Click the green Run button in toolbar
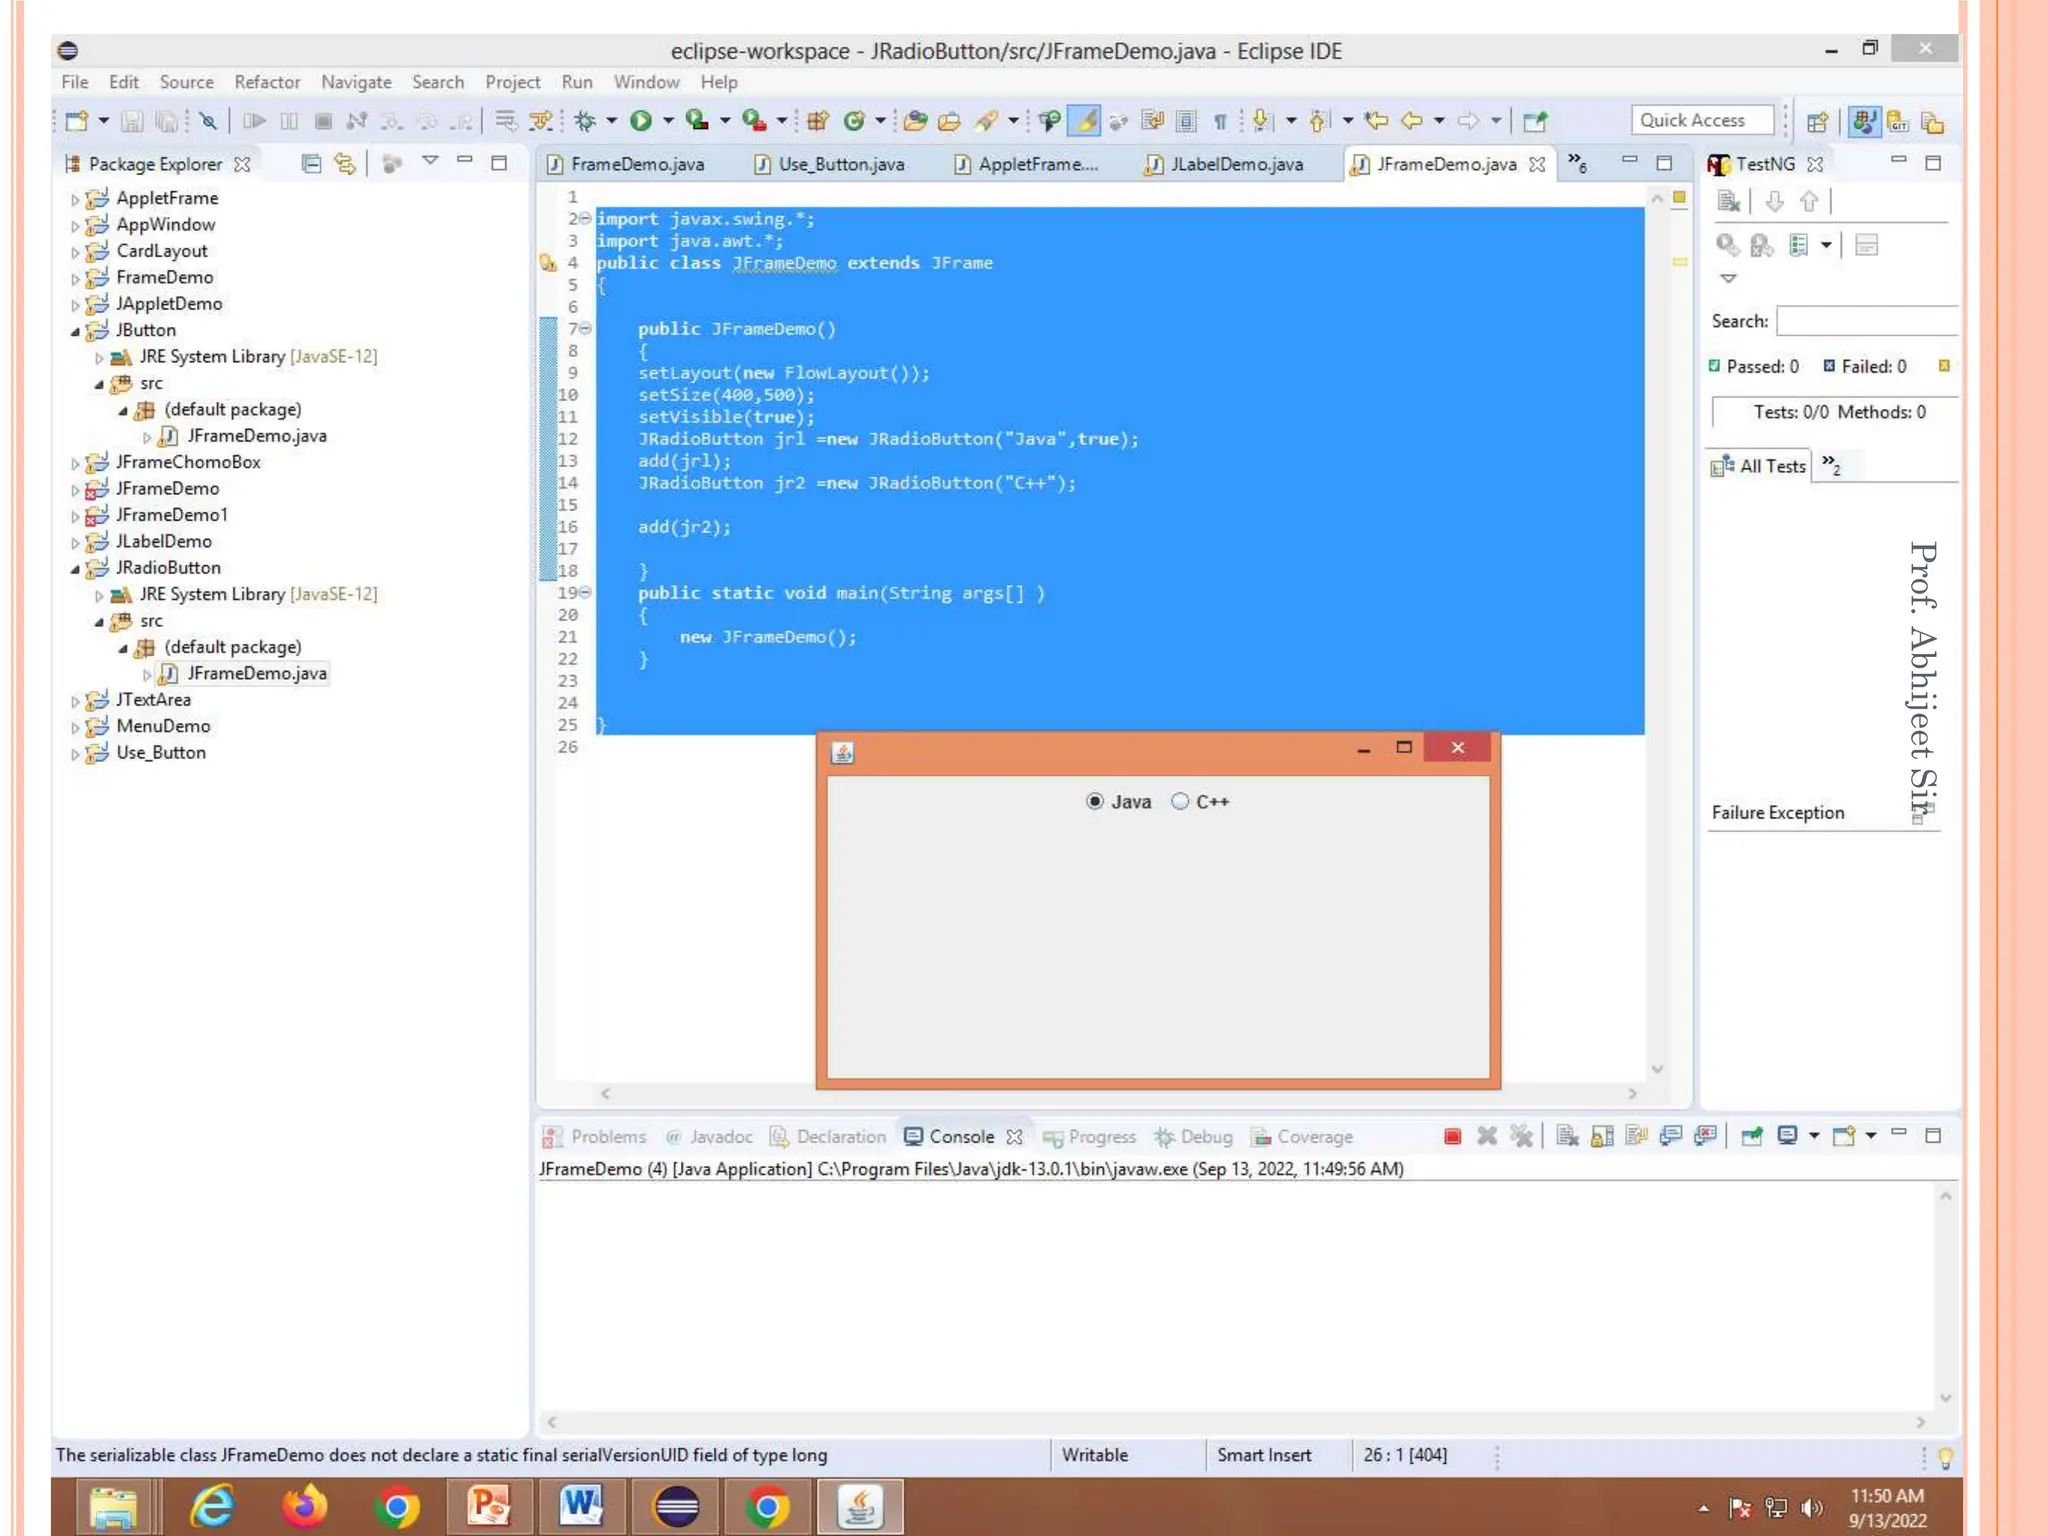The width and height of the screenshot is (2048, 1536). click(641, 121)
